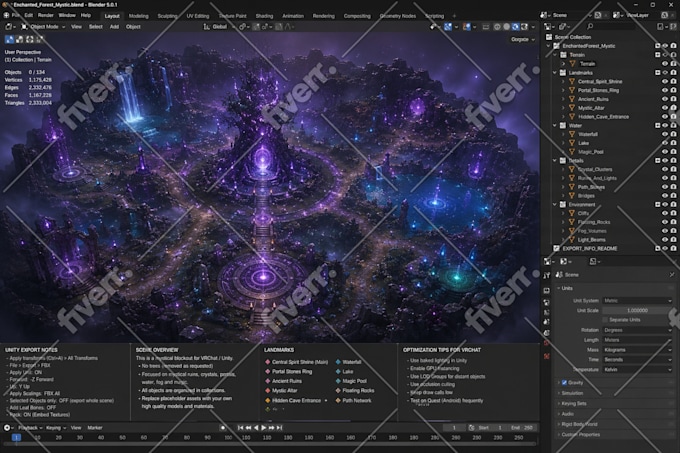680x453 pixels.
Task: Open the Gorgeze options dropdown button
Action: click(522, 39)
